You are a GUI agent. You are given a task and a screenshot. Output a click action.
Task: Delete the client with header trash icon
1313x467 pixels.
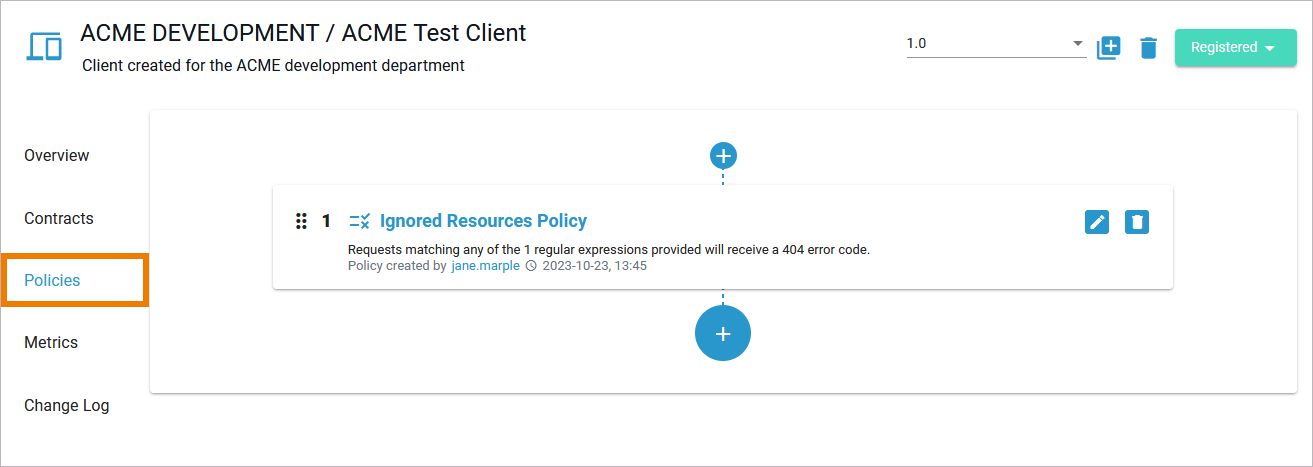1148,47
